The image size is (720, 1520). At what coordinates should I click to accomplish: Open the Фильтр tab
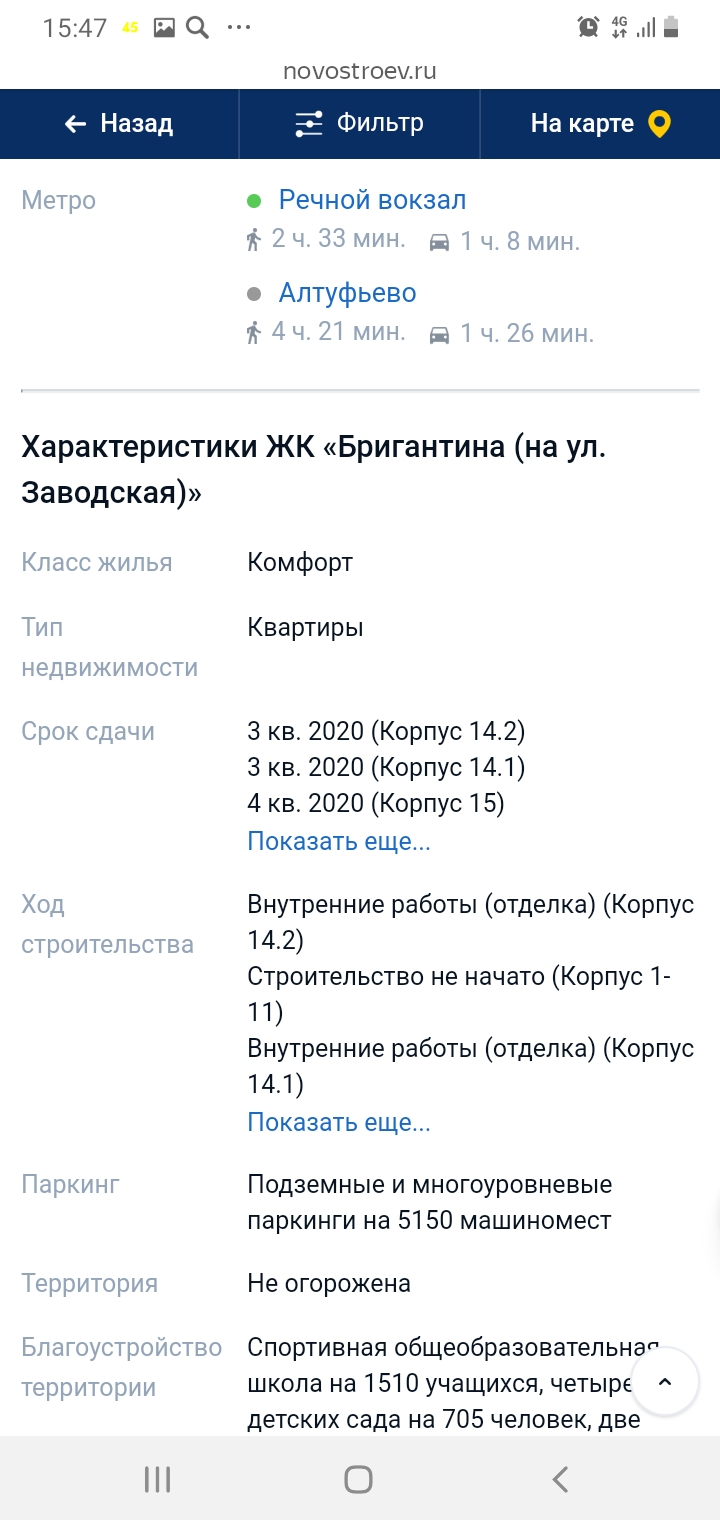pyautogui.click(x=360, y=124)
